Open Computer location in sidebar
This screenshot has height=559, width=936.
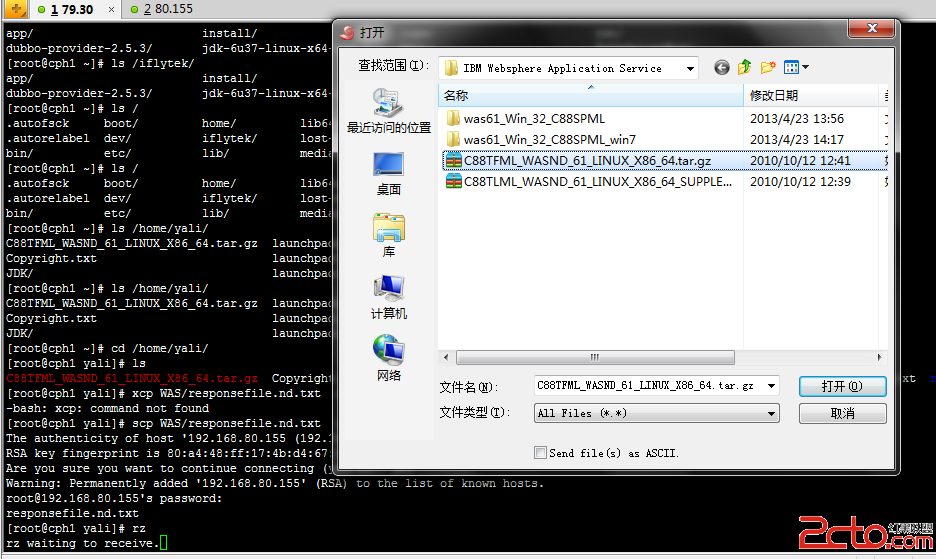[x=389, y=297]
